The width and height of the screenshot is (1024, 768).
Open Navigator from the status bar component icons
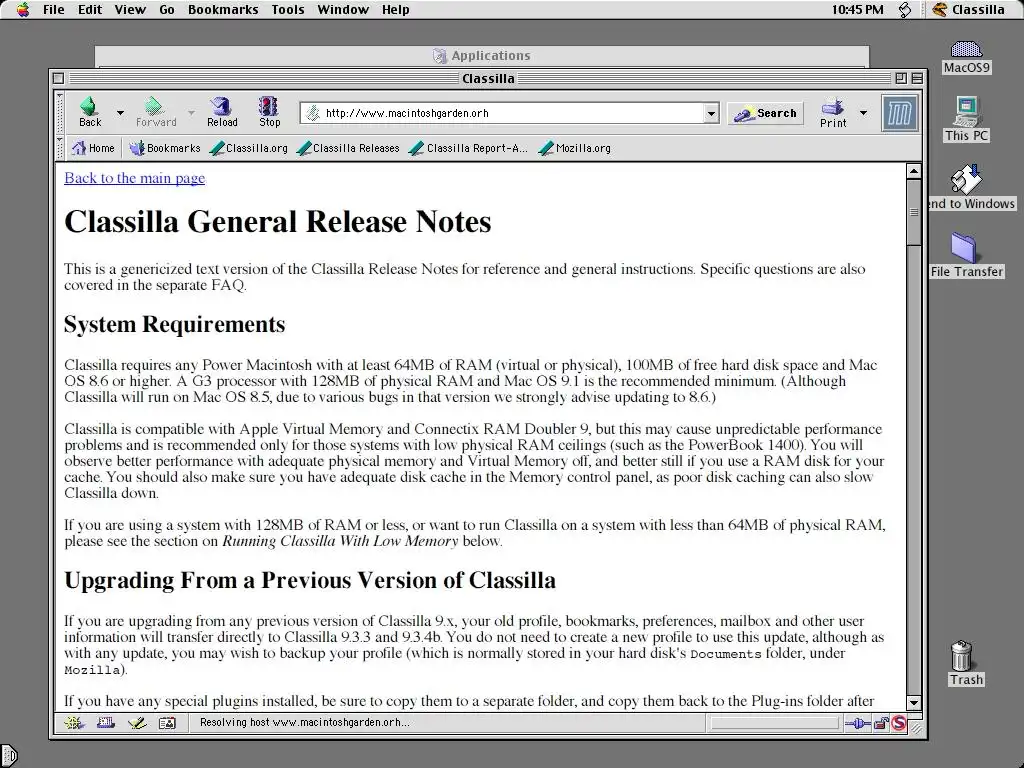coord(74,723)
